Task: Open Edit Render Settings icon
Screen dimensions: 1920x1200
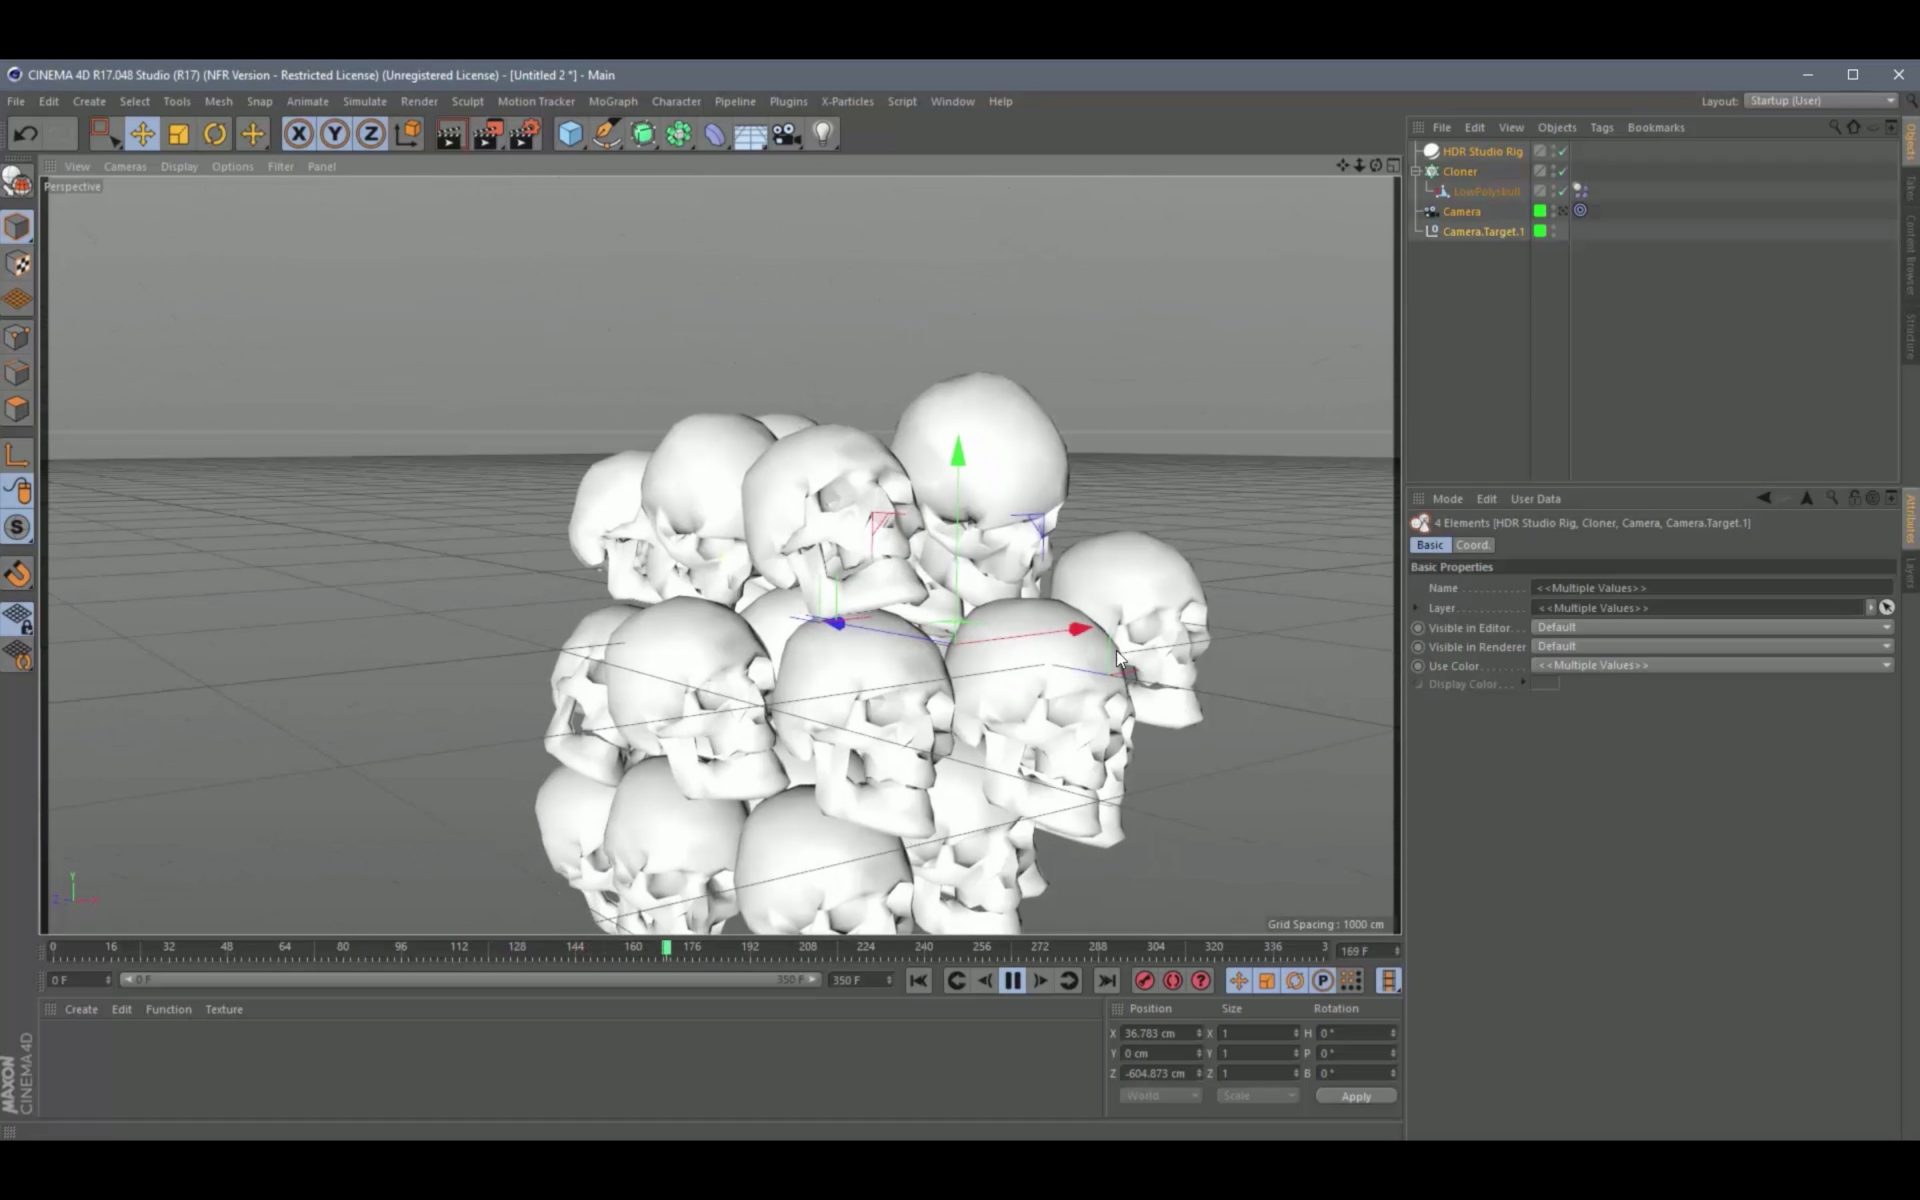Action: coord(524,134)
